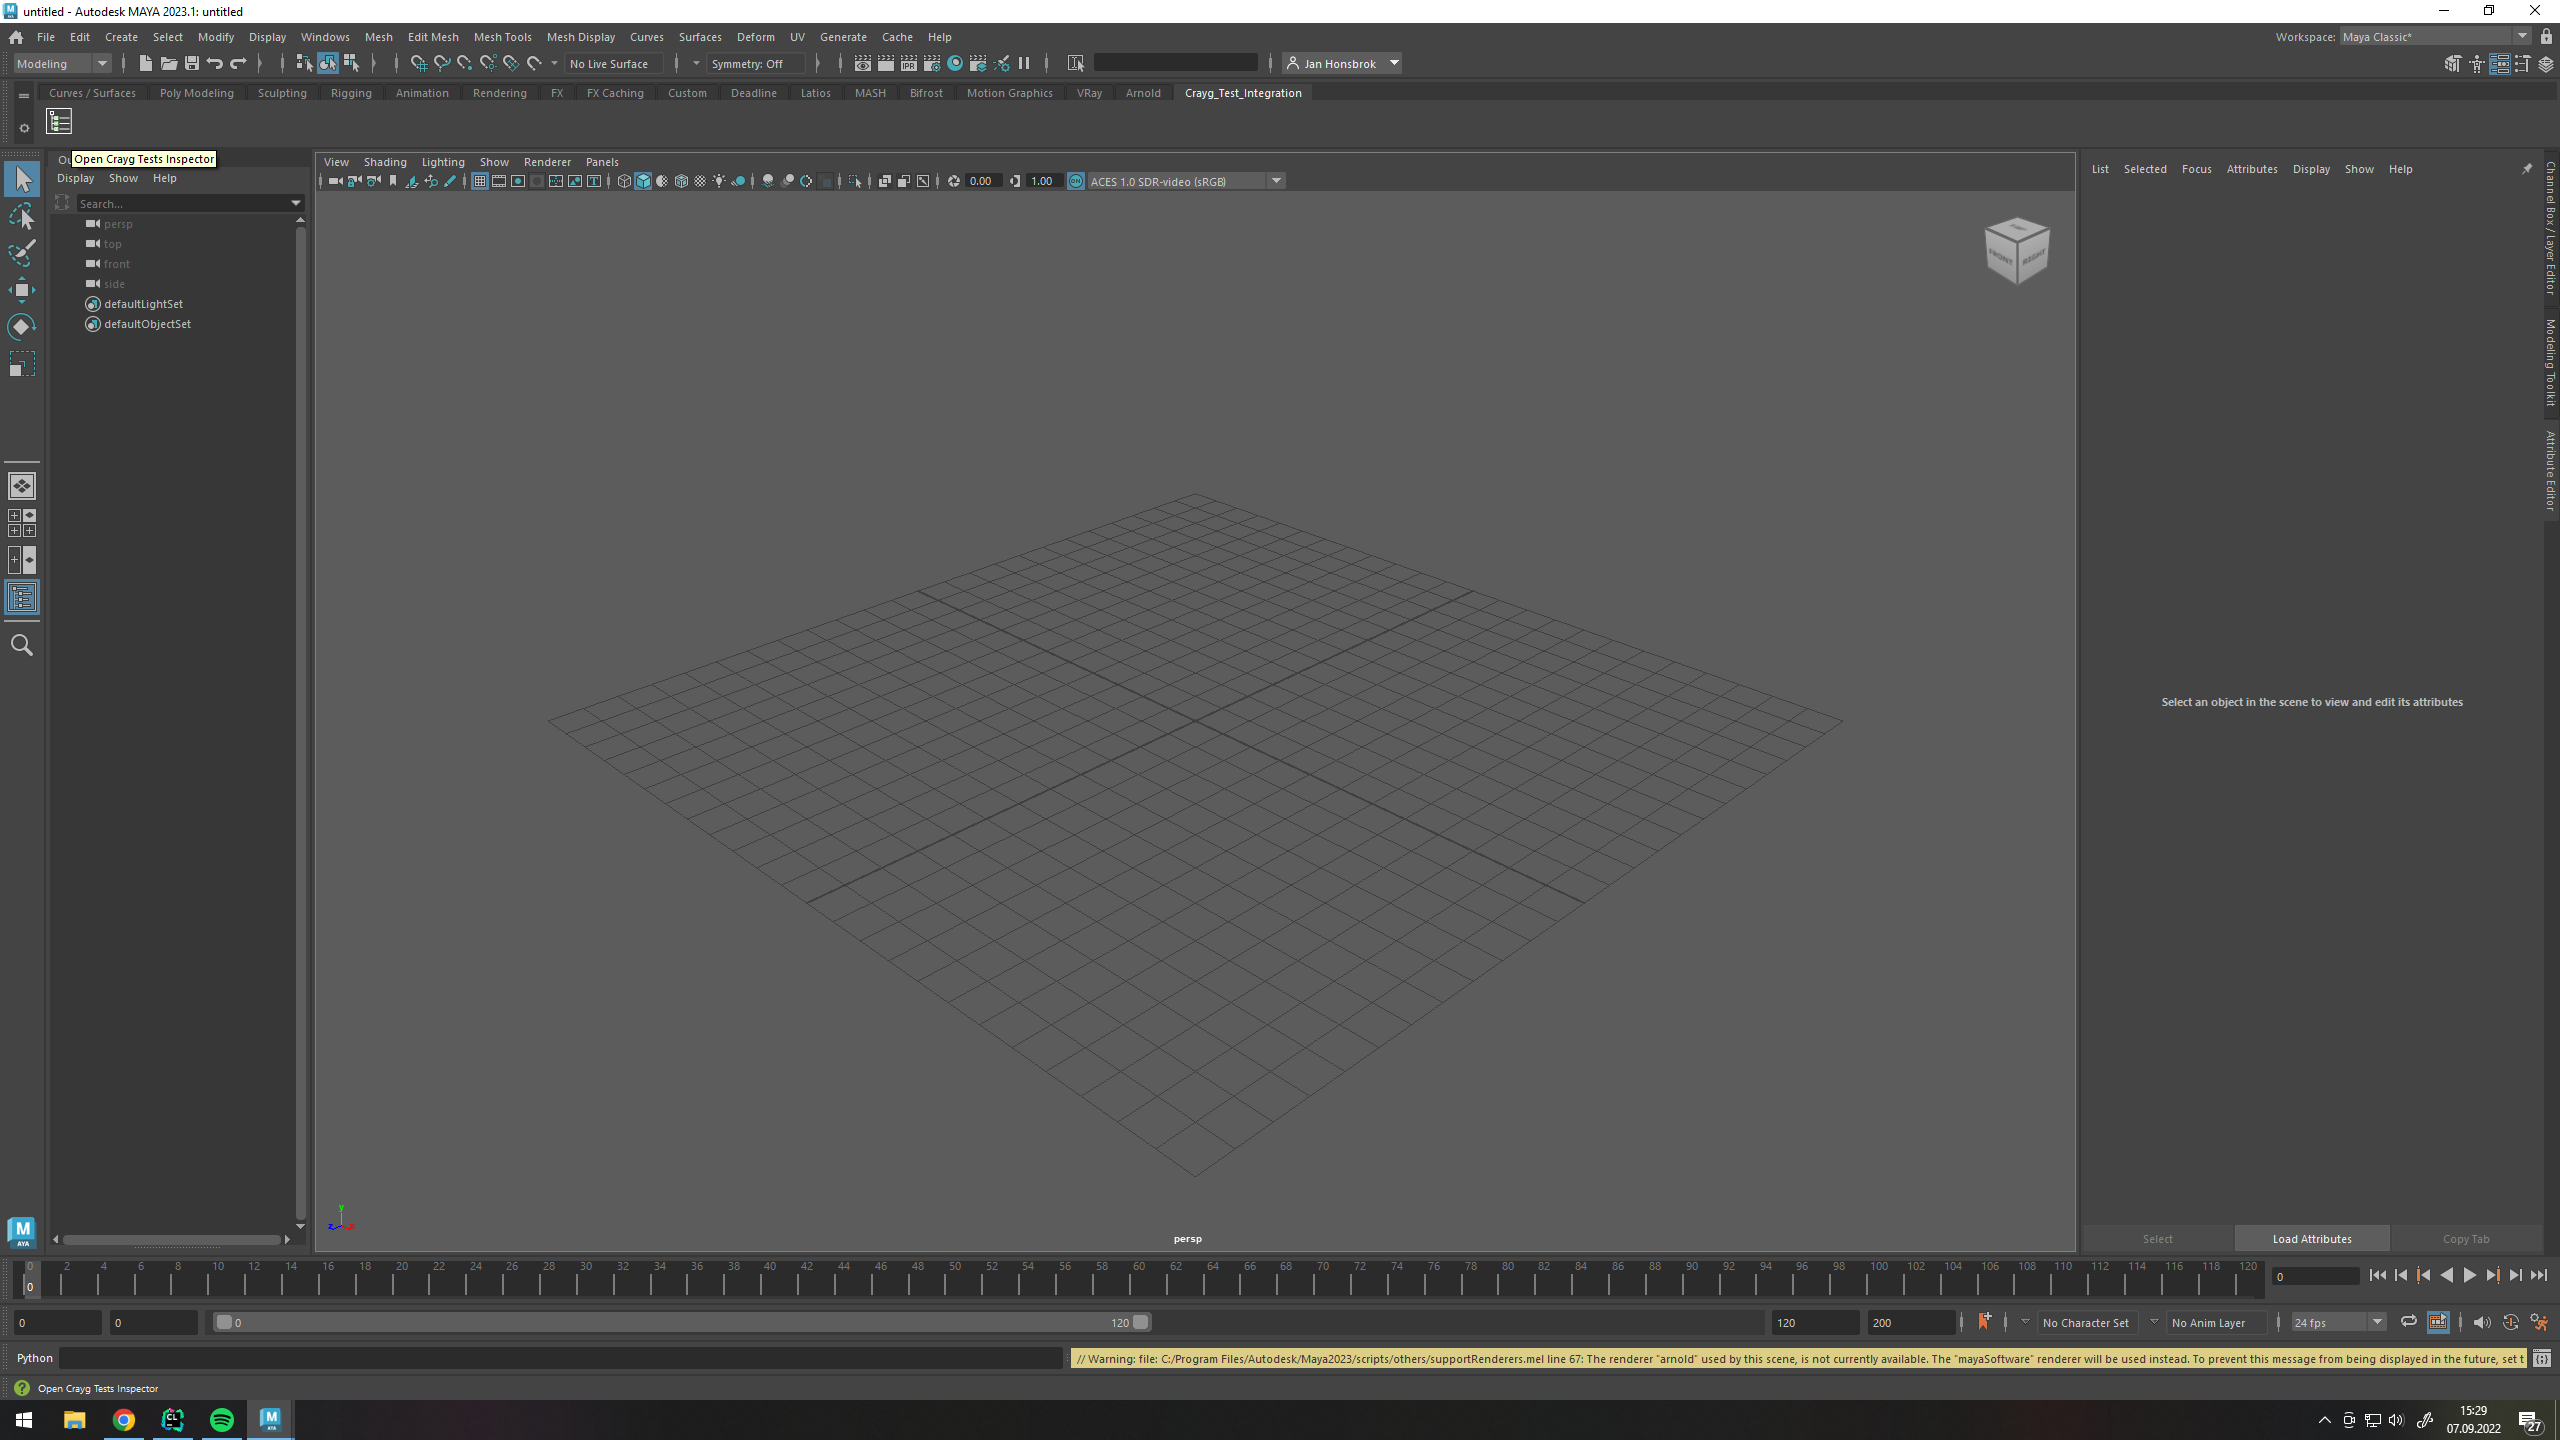The height and width of the screenshot is (1440, 2560).
Task: Choose the Rotate tool in toolbox
Action: (22, 327)
